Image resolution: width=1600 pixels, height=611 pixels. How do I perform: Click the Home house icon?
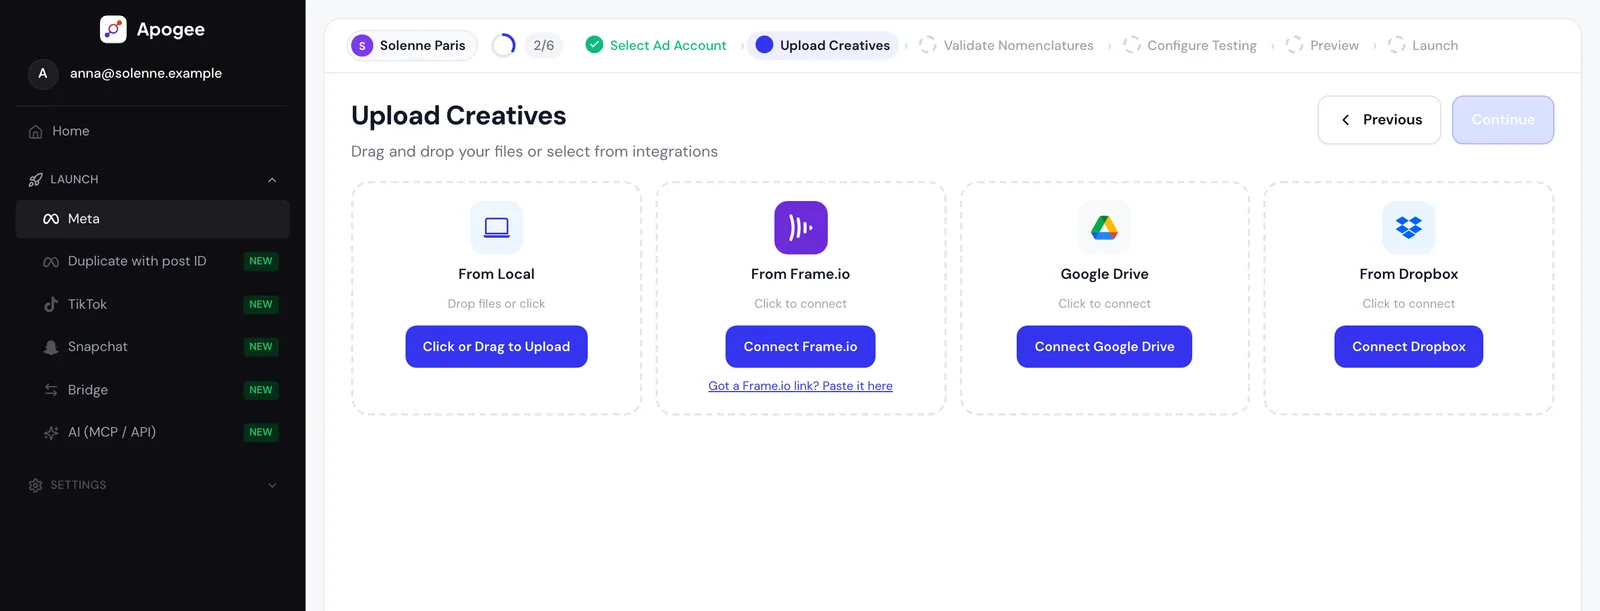[36, 132]
